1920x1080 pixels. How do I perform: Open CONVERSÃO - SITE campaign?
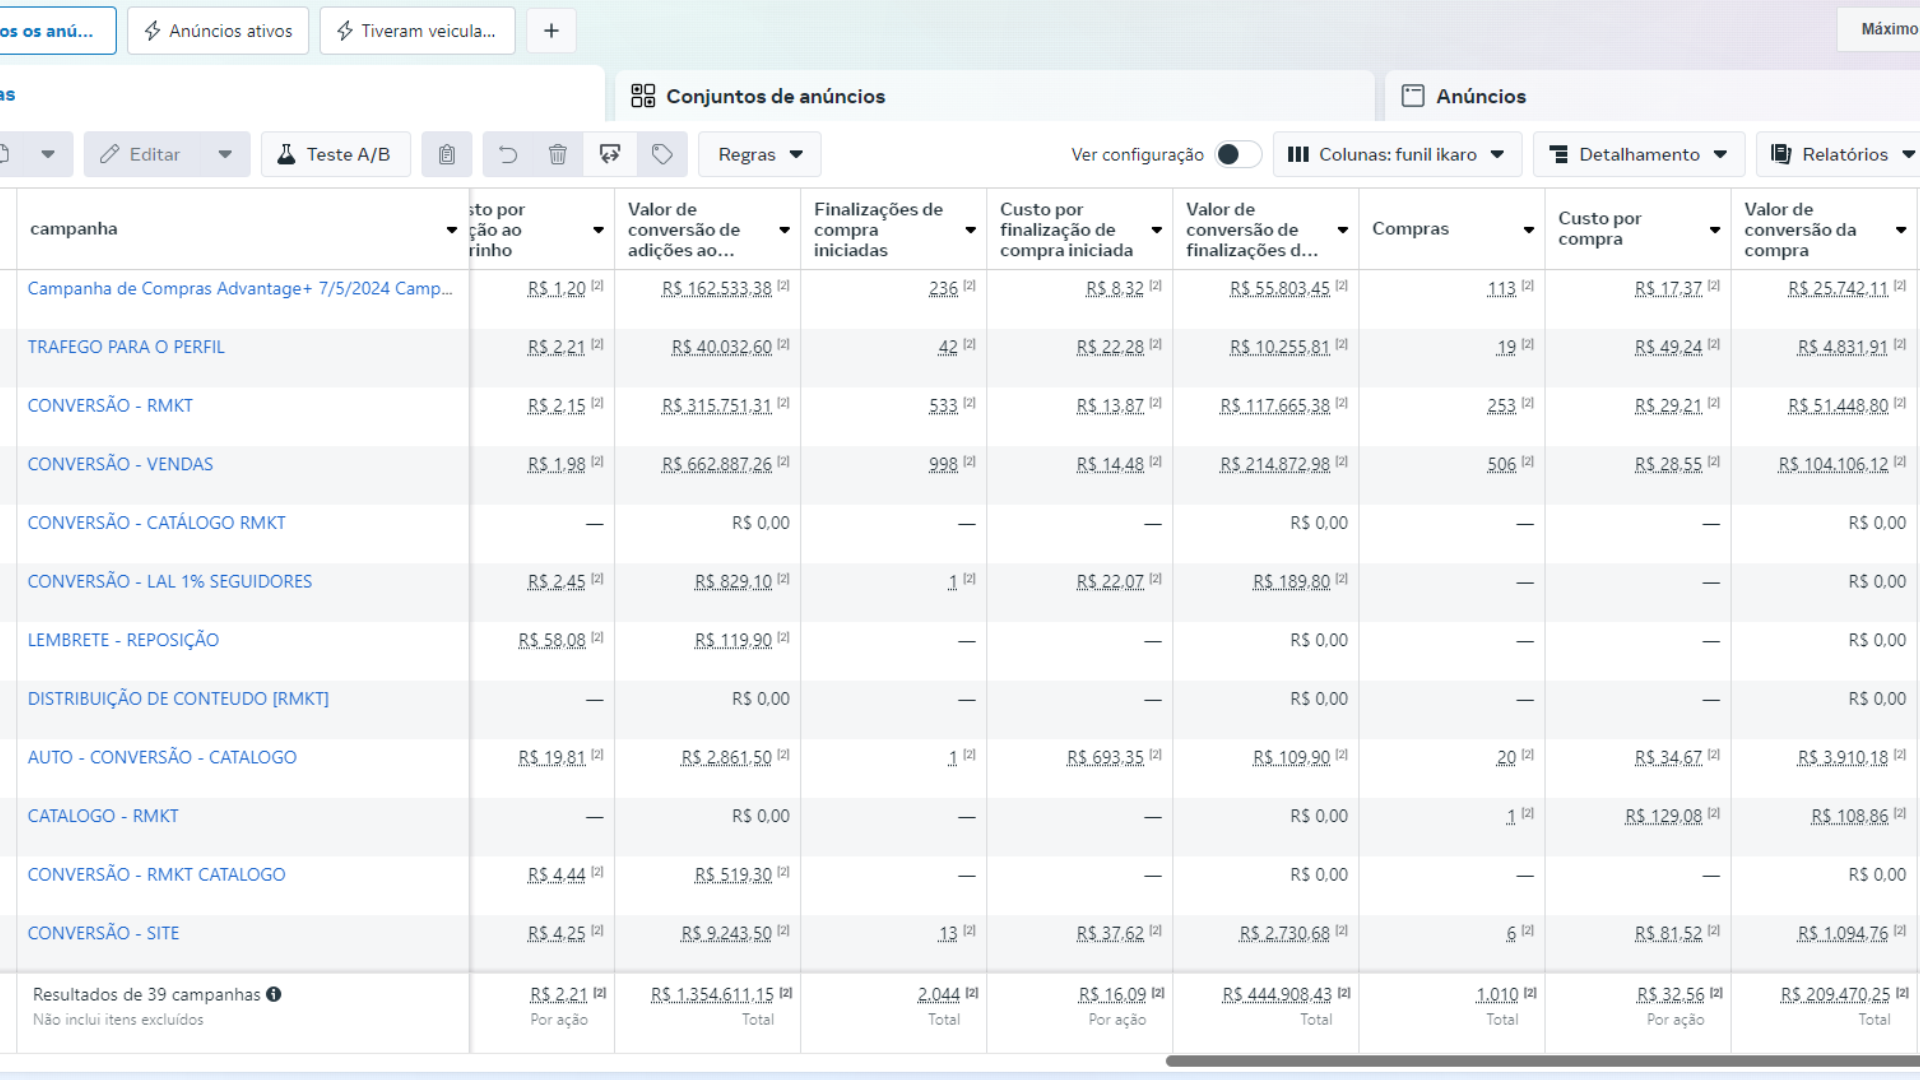[103, 933]
